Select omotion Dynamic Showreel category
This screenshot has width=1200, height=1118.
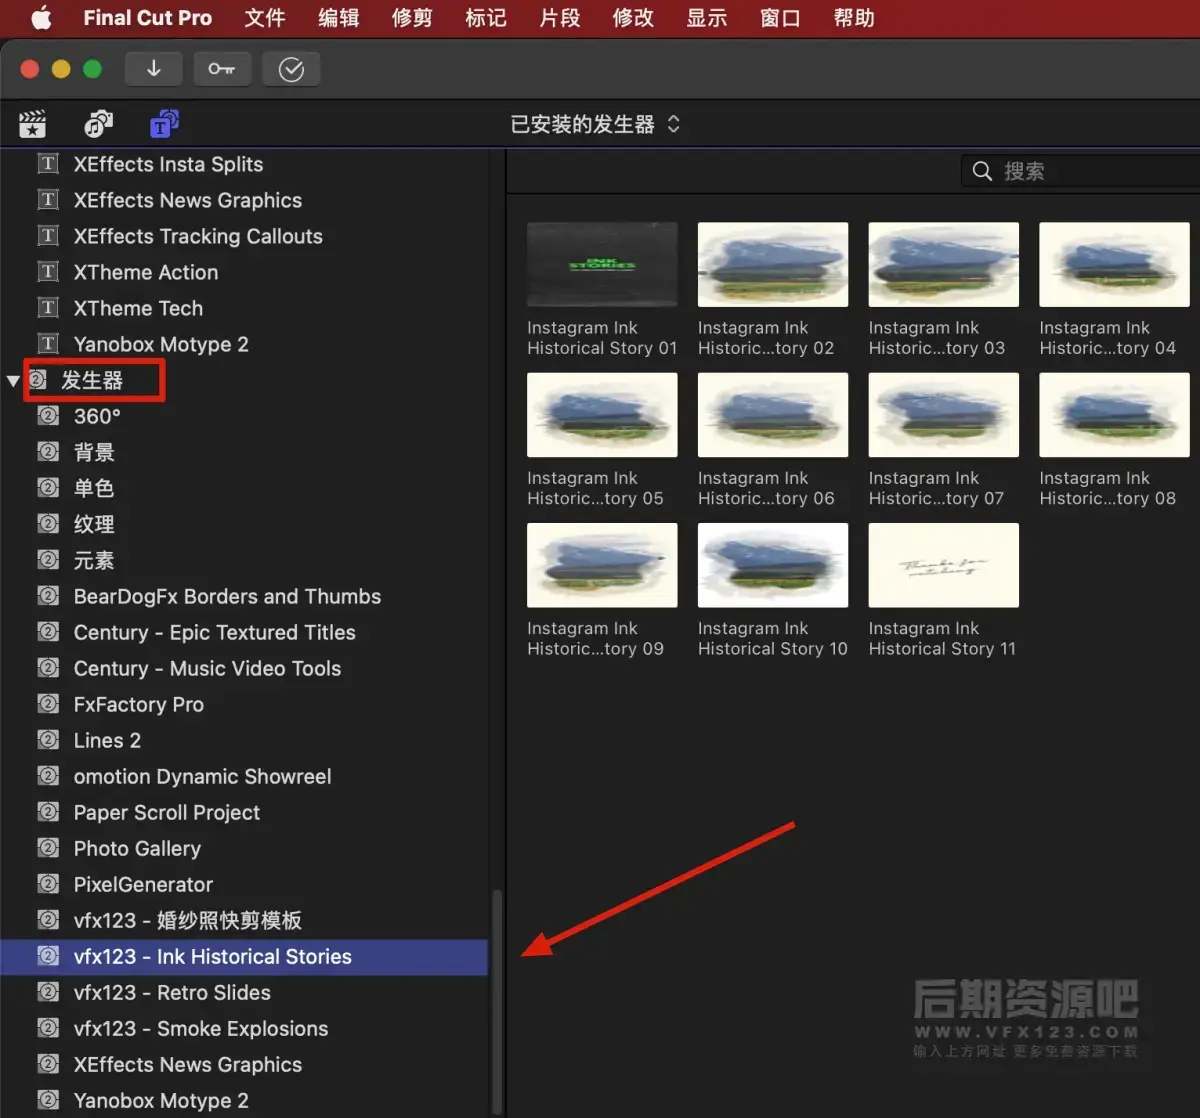coord(244,776)
